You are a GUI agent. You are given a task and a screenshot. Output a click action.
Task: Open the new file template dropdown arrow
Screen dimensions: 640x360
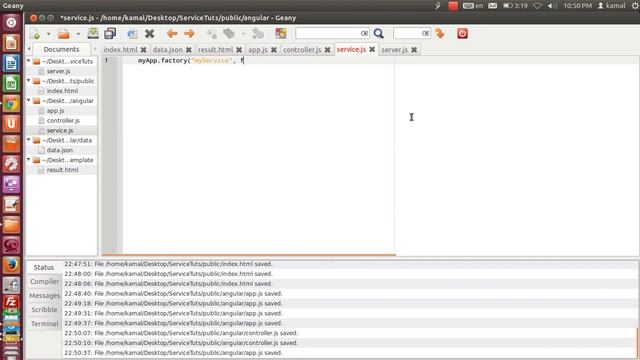pos(48,34)
